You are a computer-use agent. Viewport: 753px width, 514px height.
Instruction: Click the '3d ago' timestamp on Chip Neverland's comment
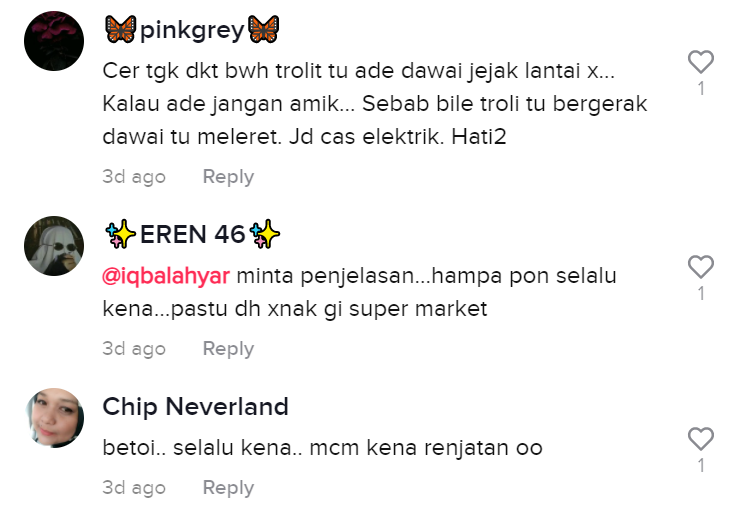point(134,488)
